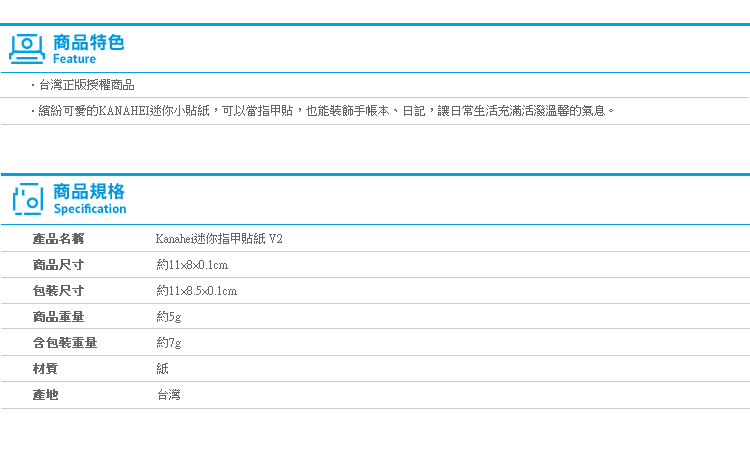
Task: Click the Specification section ruler icon
Action: pyautogui.click(x=28, y=199)
